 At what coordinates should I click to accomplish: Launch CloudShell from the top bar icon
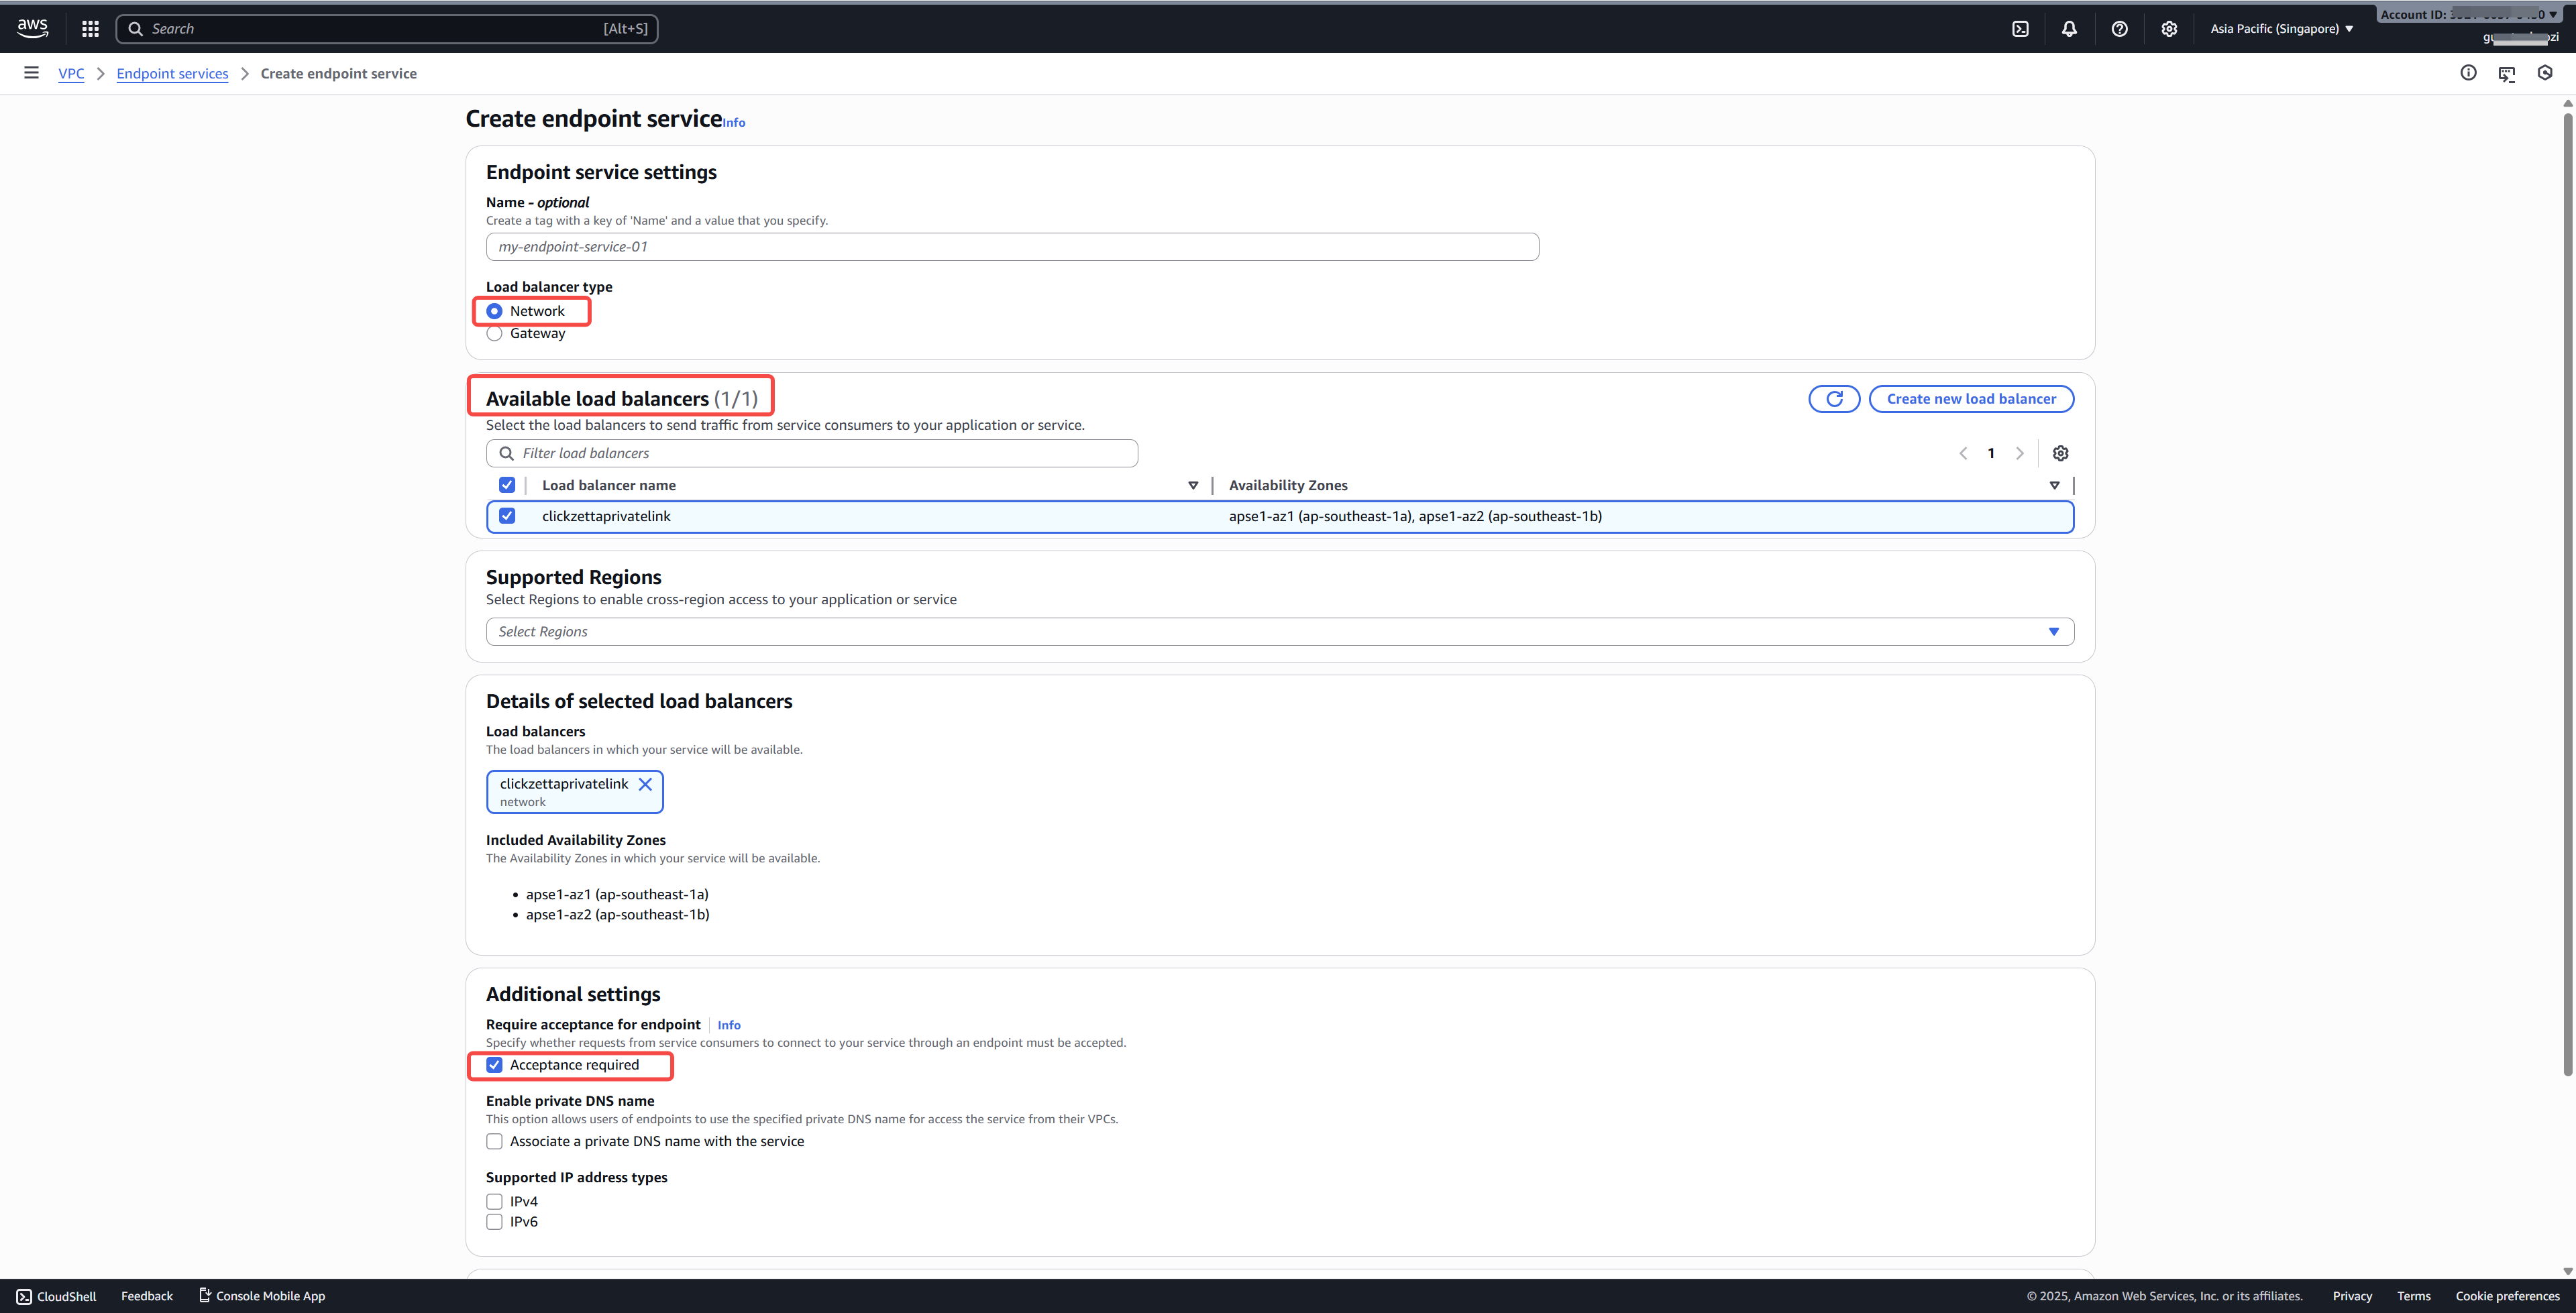2020,29
